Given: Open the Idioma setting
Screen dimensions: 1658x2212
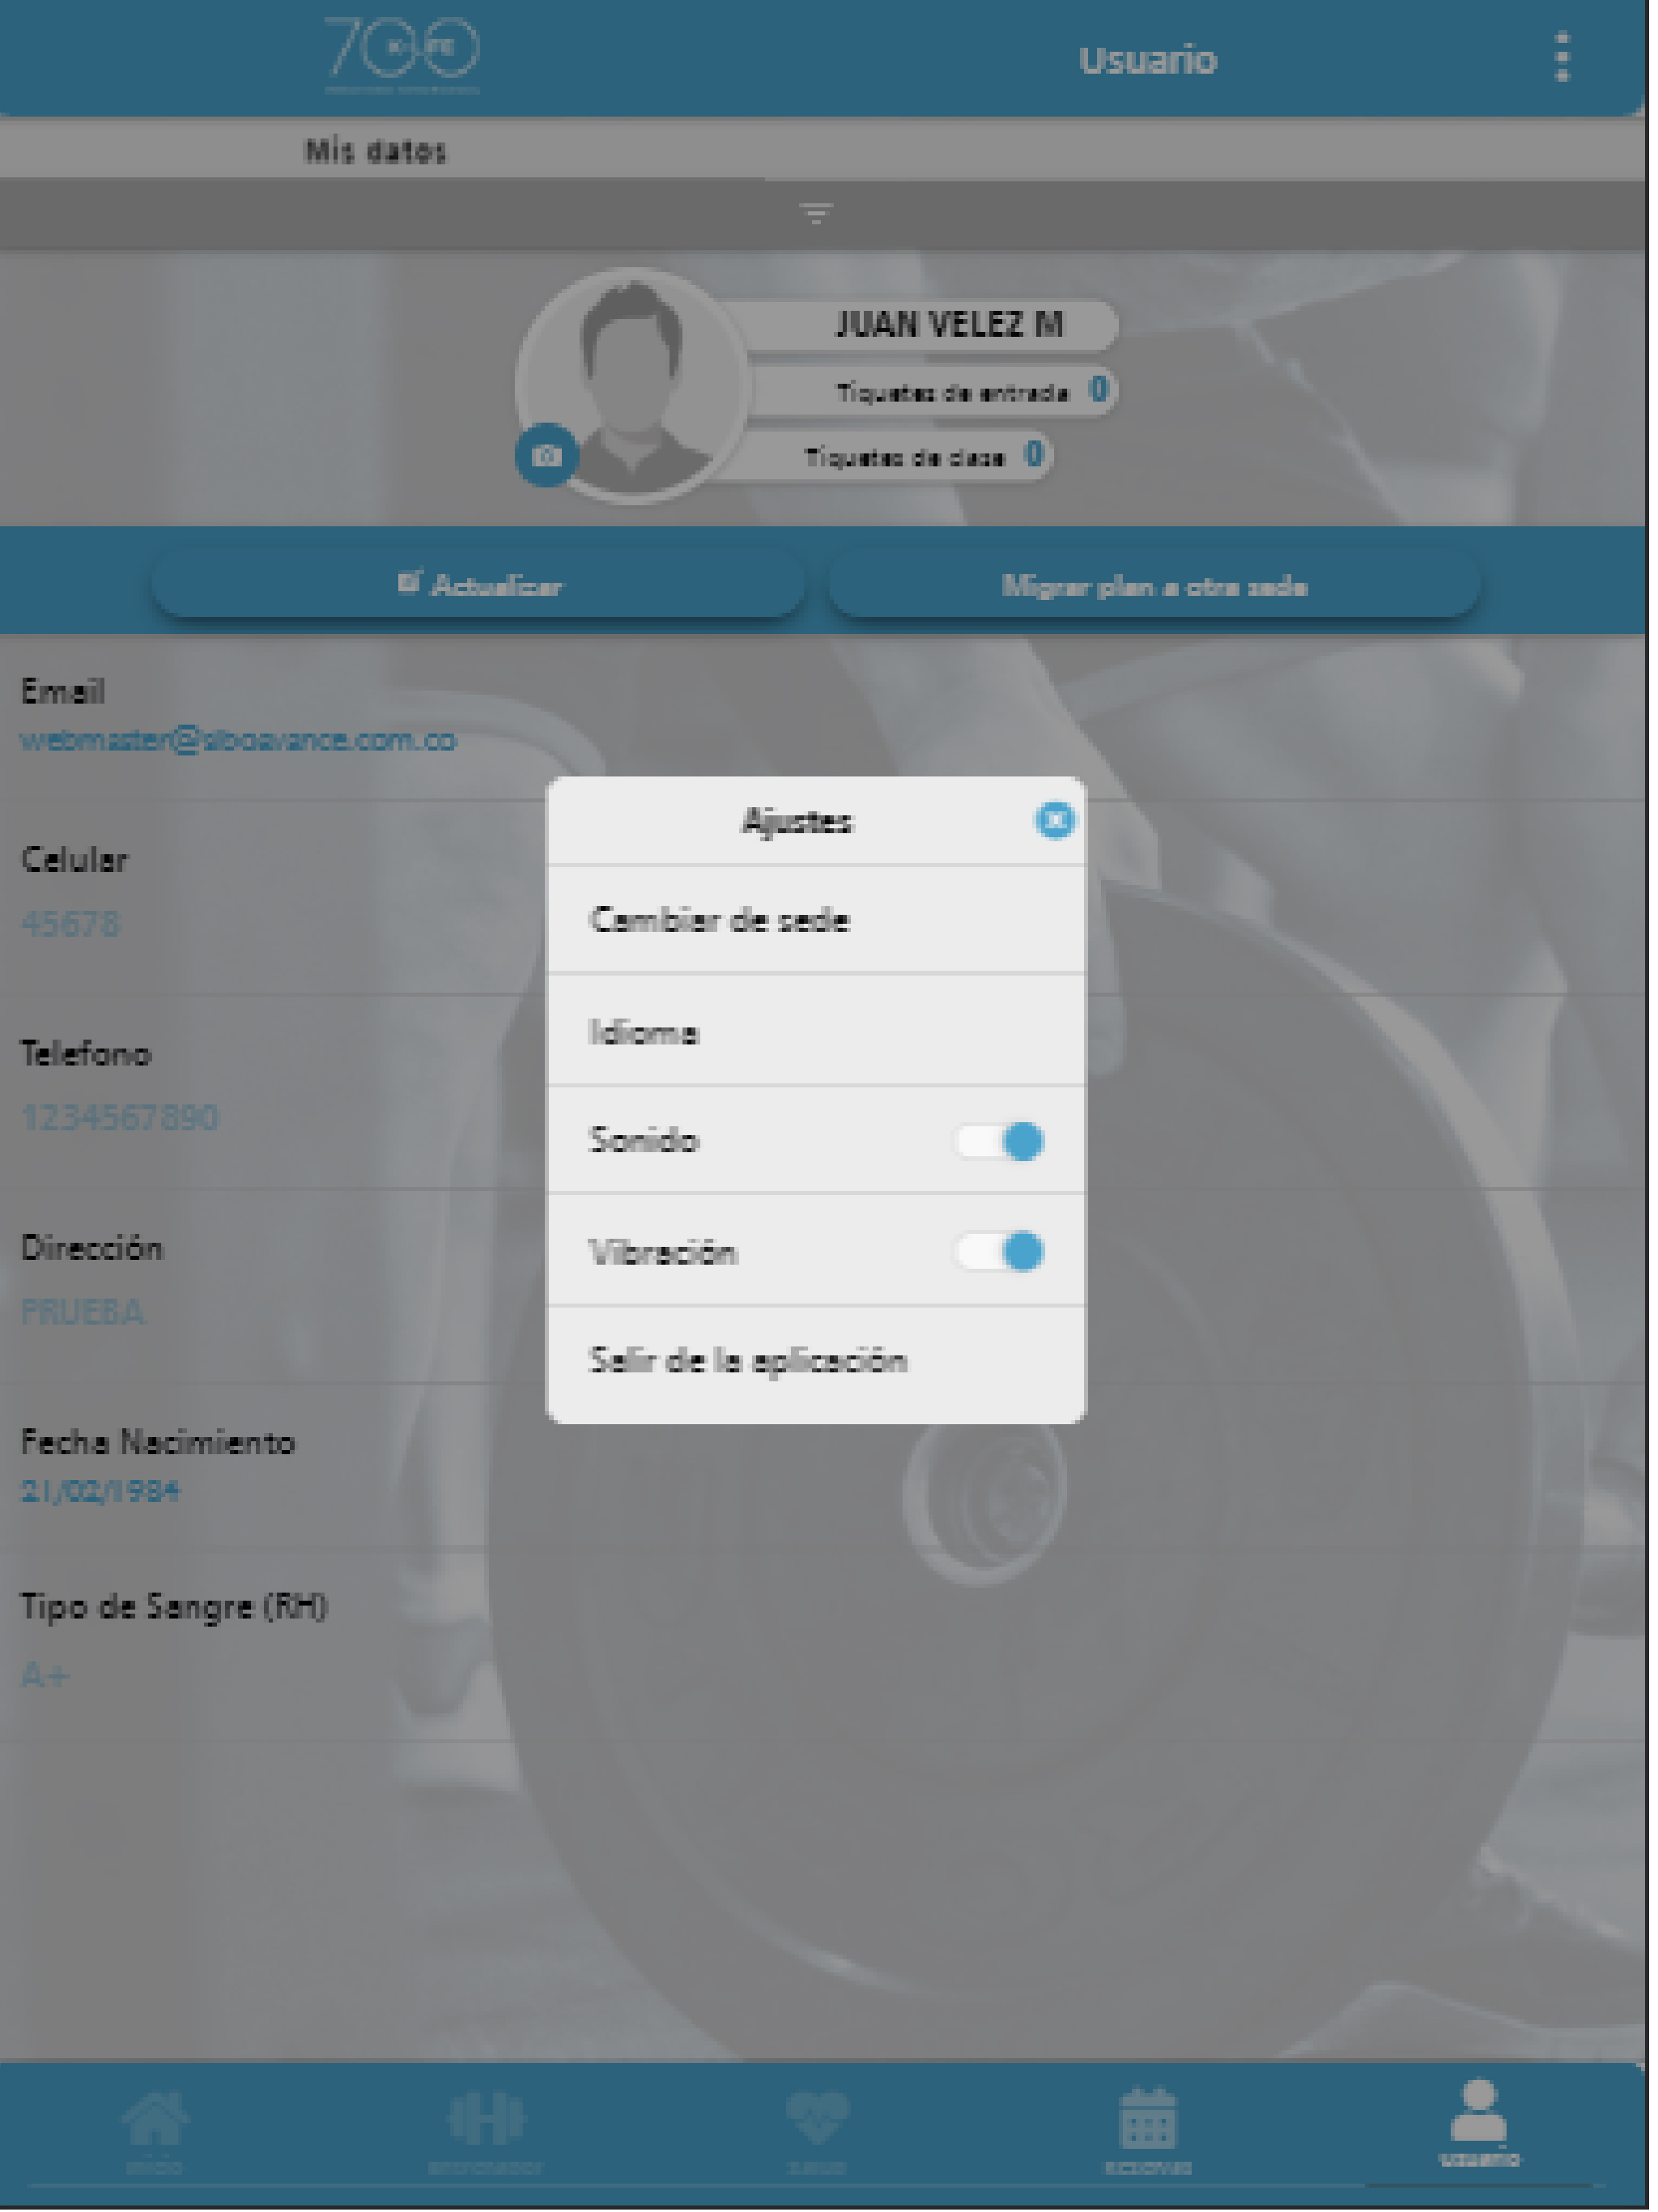Looking at the screenshot, I should click(816, 1031).
